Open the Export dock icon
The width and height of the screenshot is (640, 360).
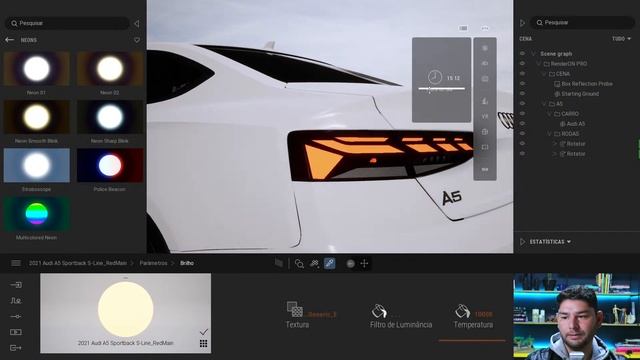16,348
